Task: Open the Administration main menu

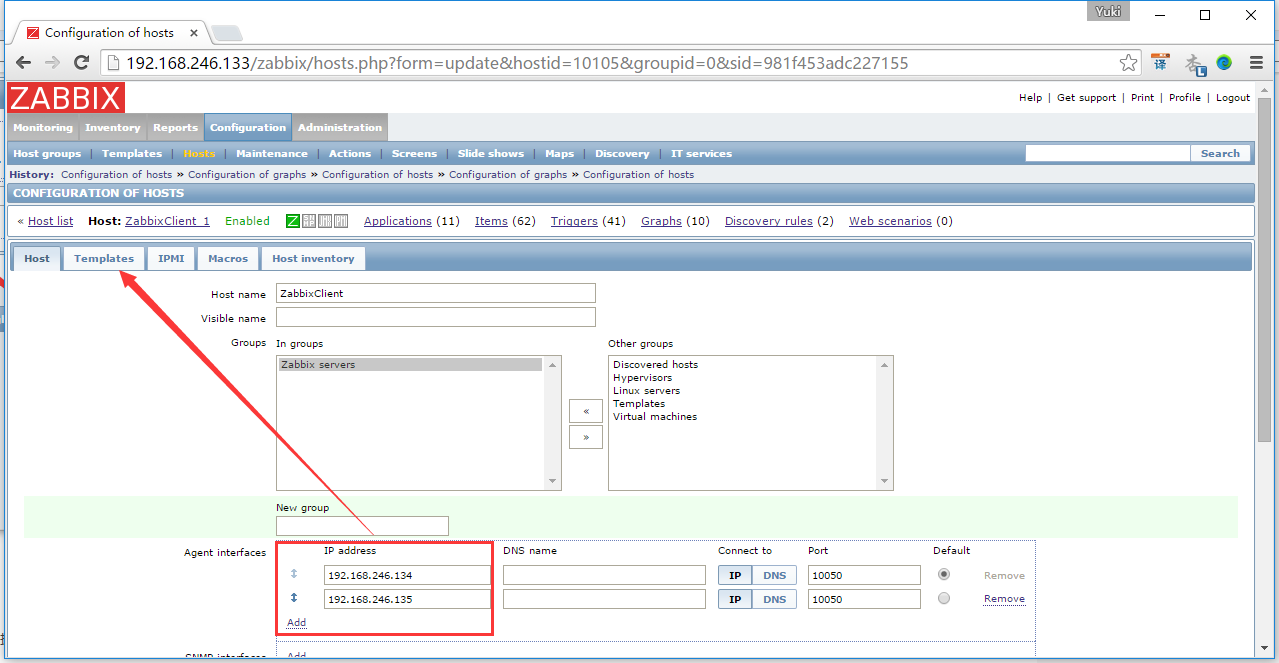Action: 340,128
